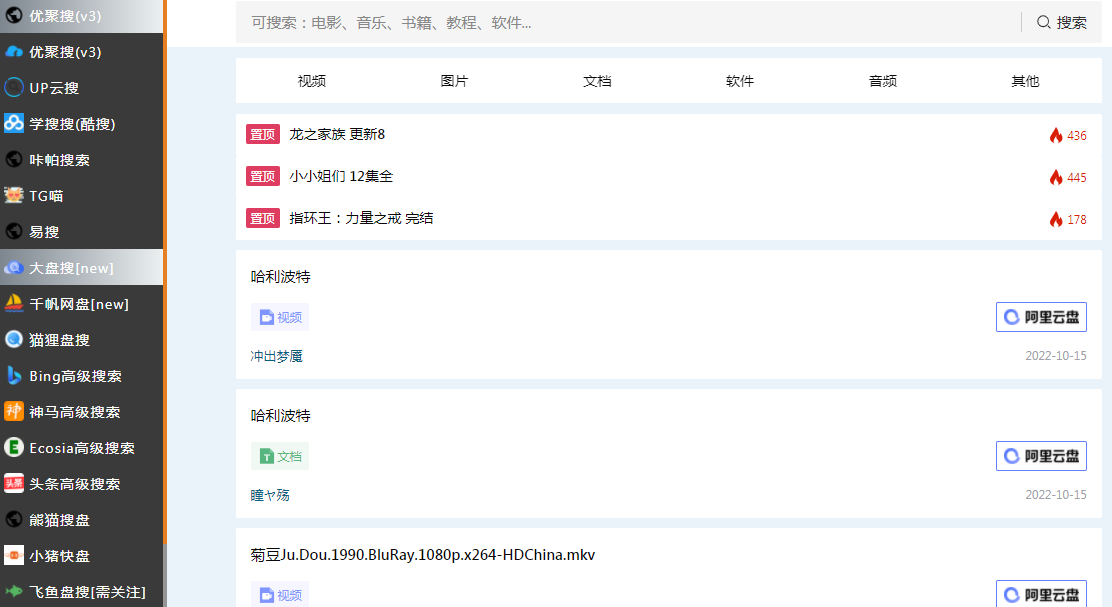
Task: Click the flame icon beside 445
Action: [1056, 177]
